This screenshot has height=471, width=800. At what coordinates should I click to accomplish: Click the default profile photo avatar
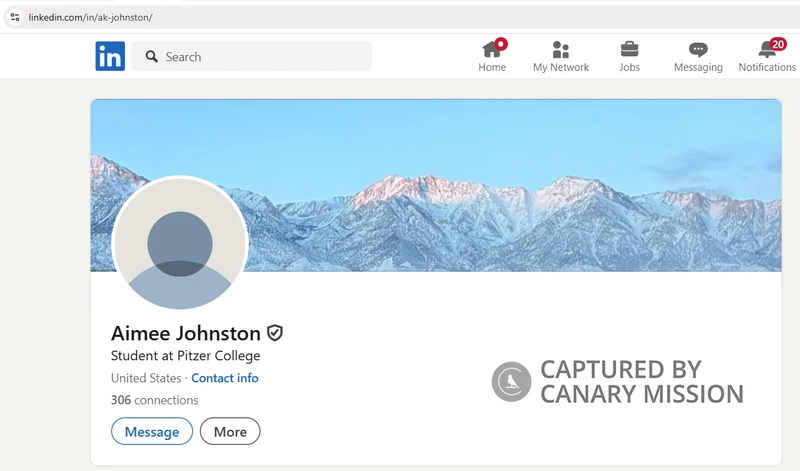(180, 243)
